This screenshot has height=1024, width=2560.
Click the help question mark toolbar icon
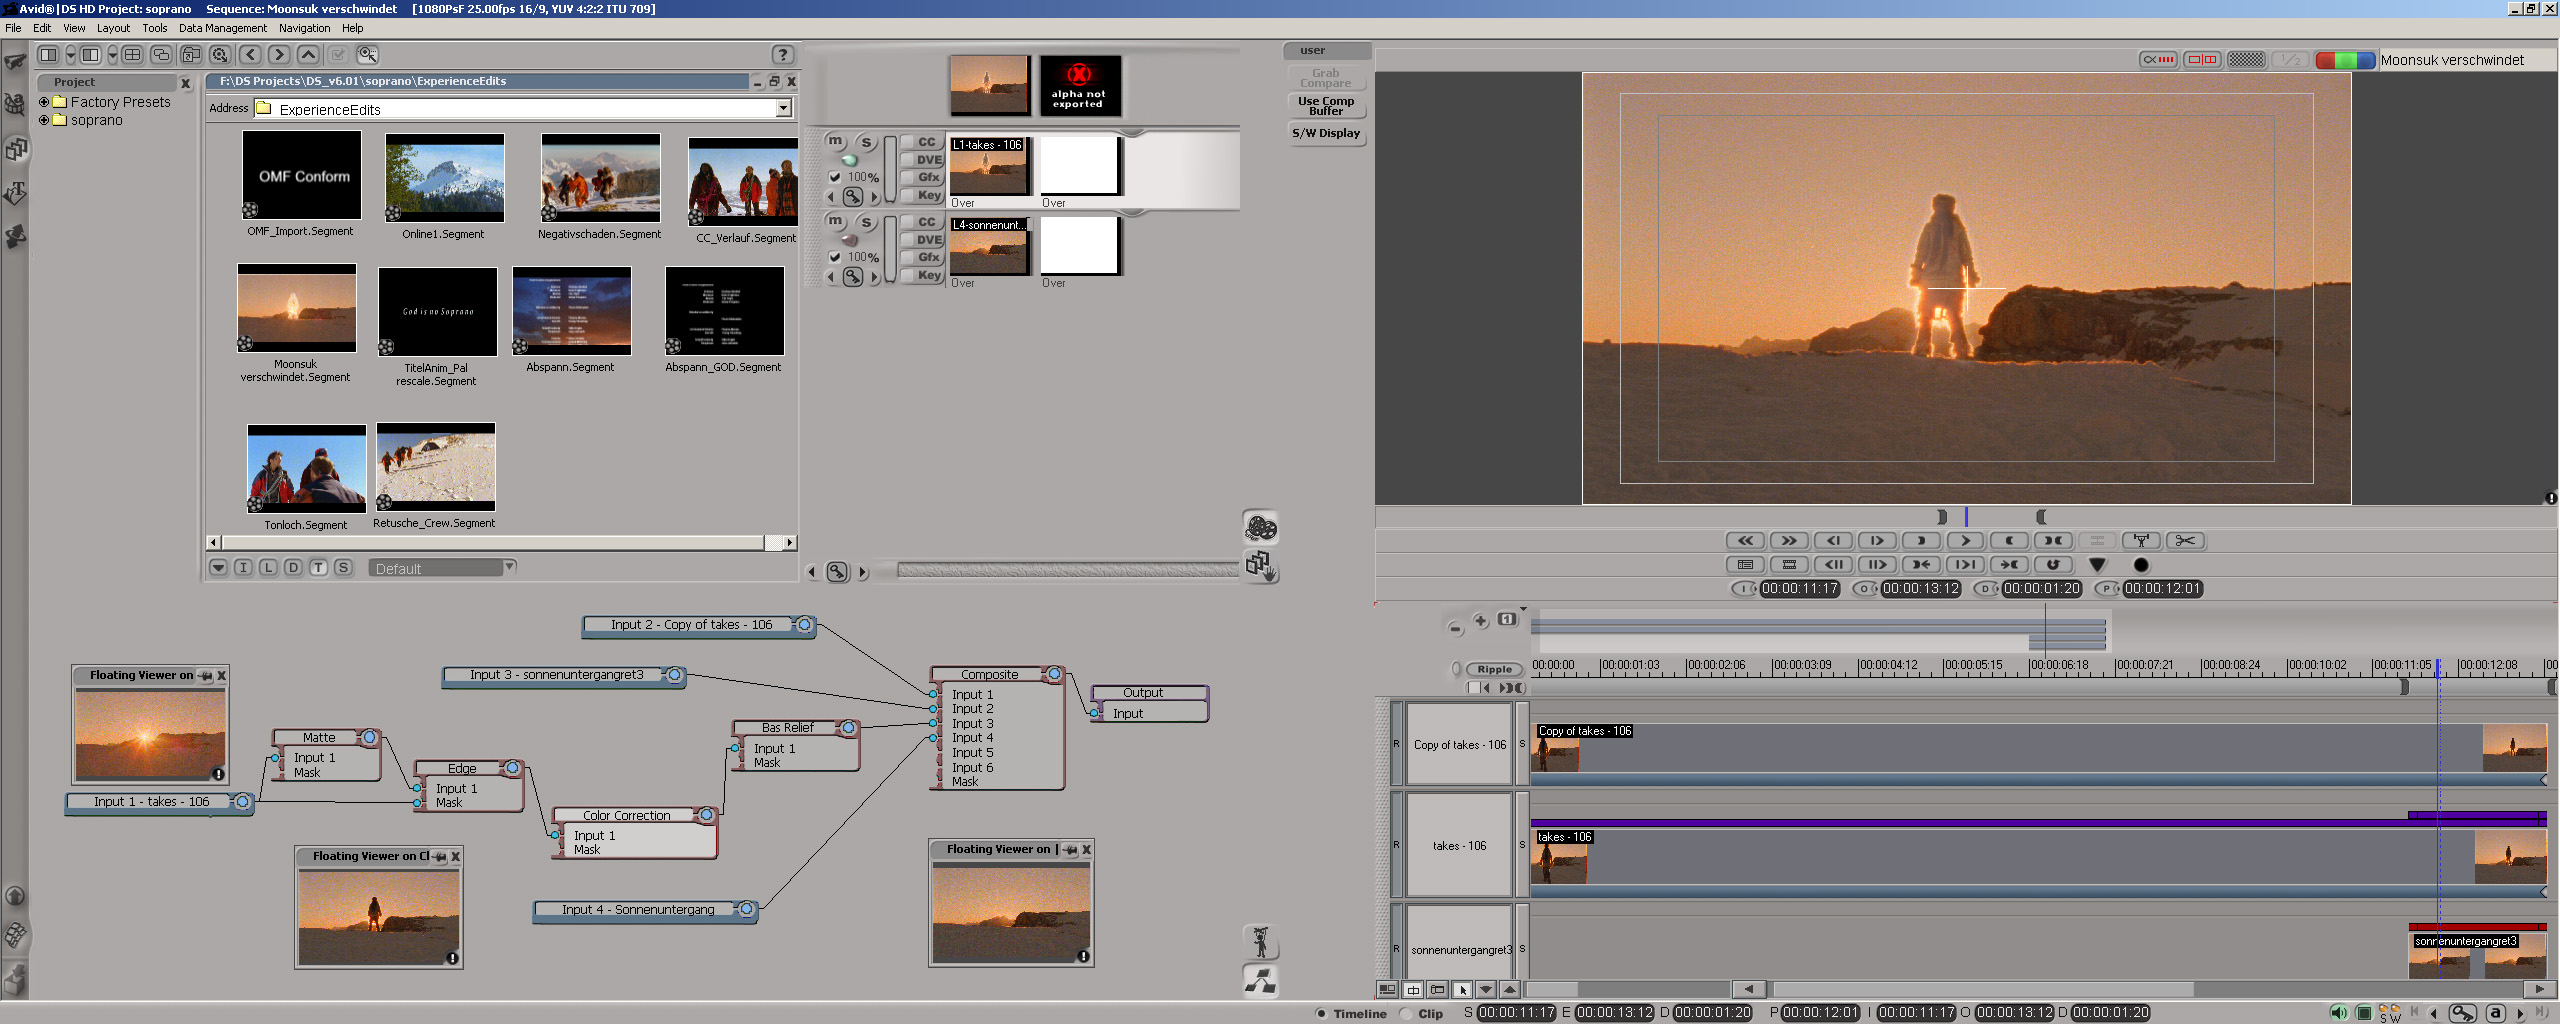783,55
